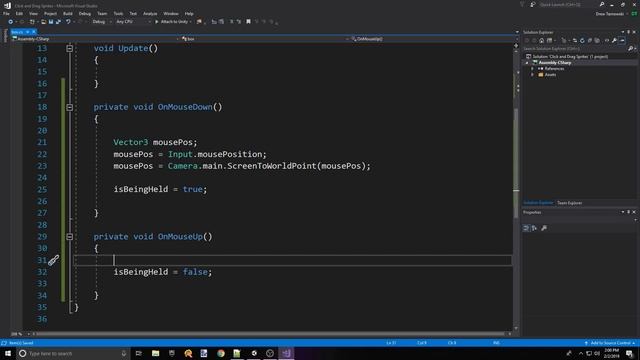Image resolution: width=640 pixels, height=360 pixels.
Task: Click the Undo toolbar icon
Action: click(68, 22)
